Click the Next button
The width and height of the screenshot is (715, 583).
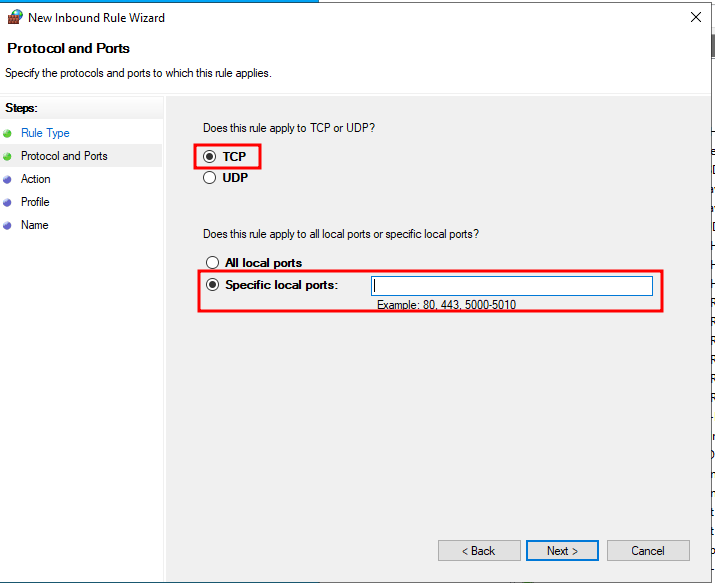[x=562, y=551]
